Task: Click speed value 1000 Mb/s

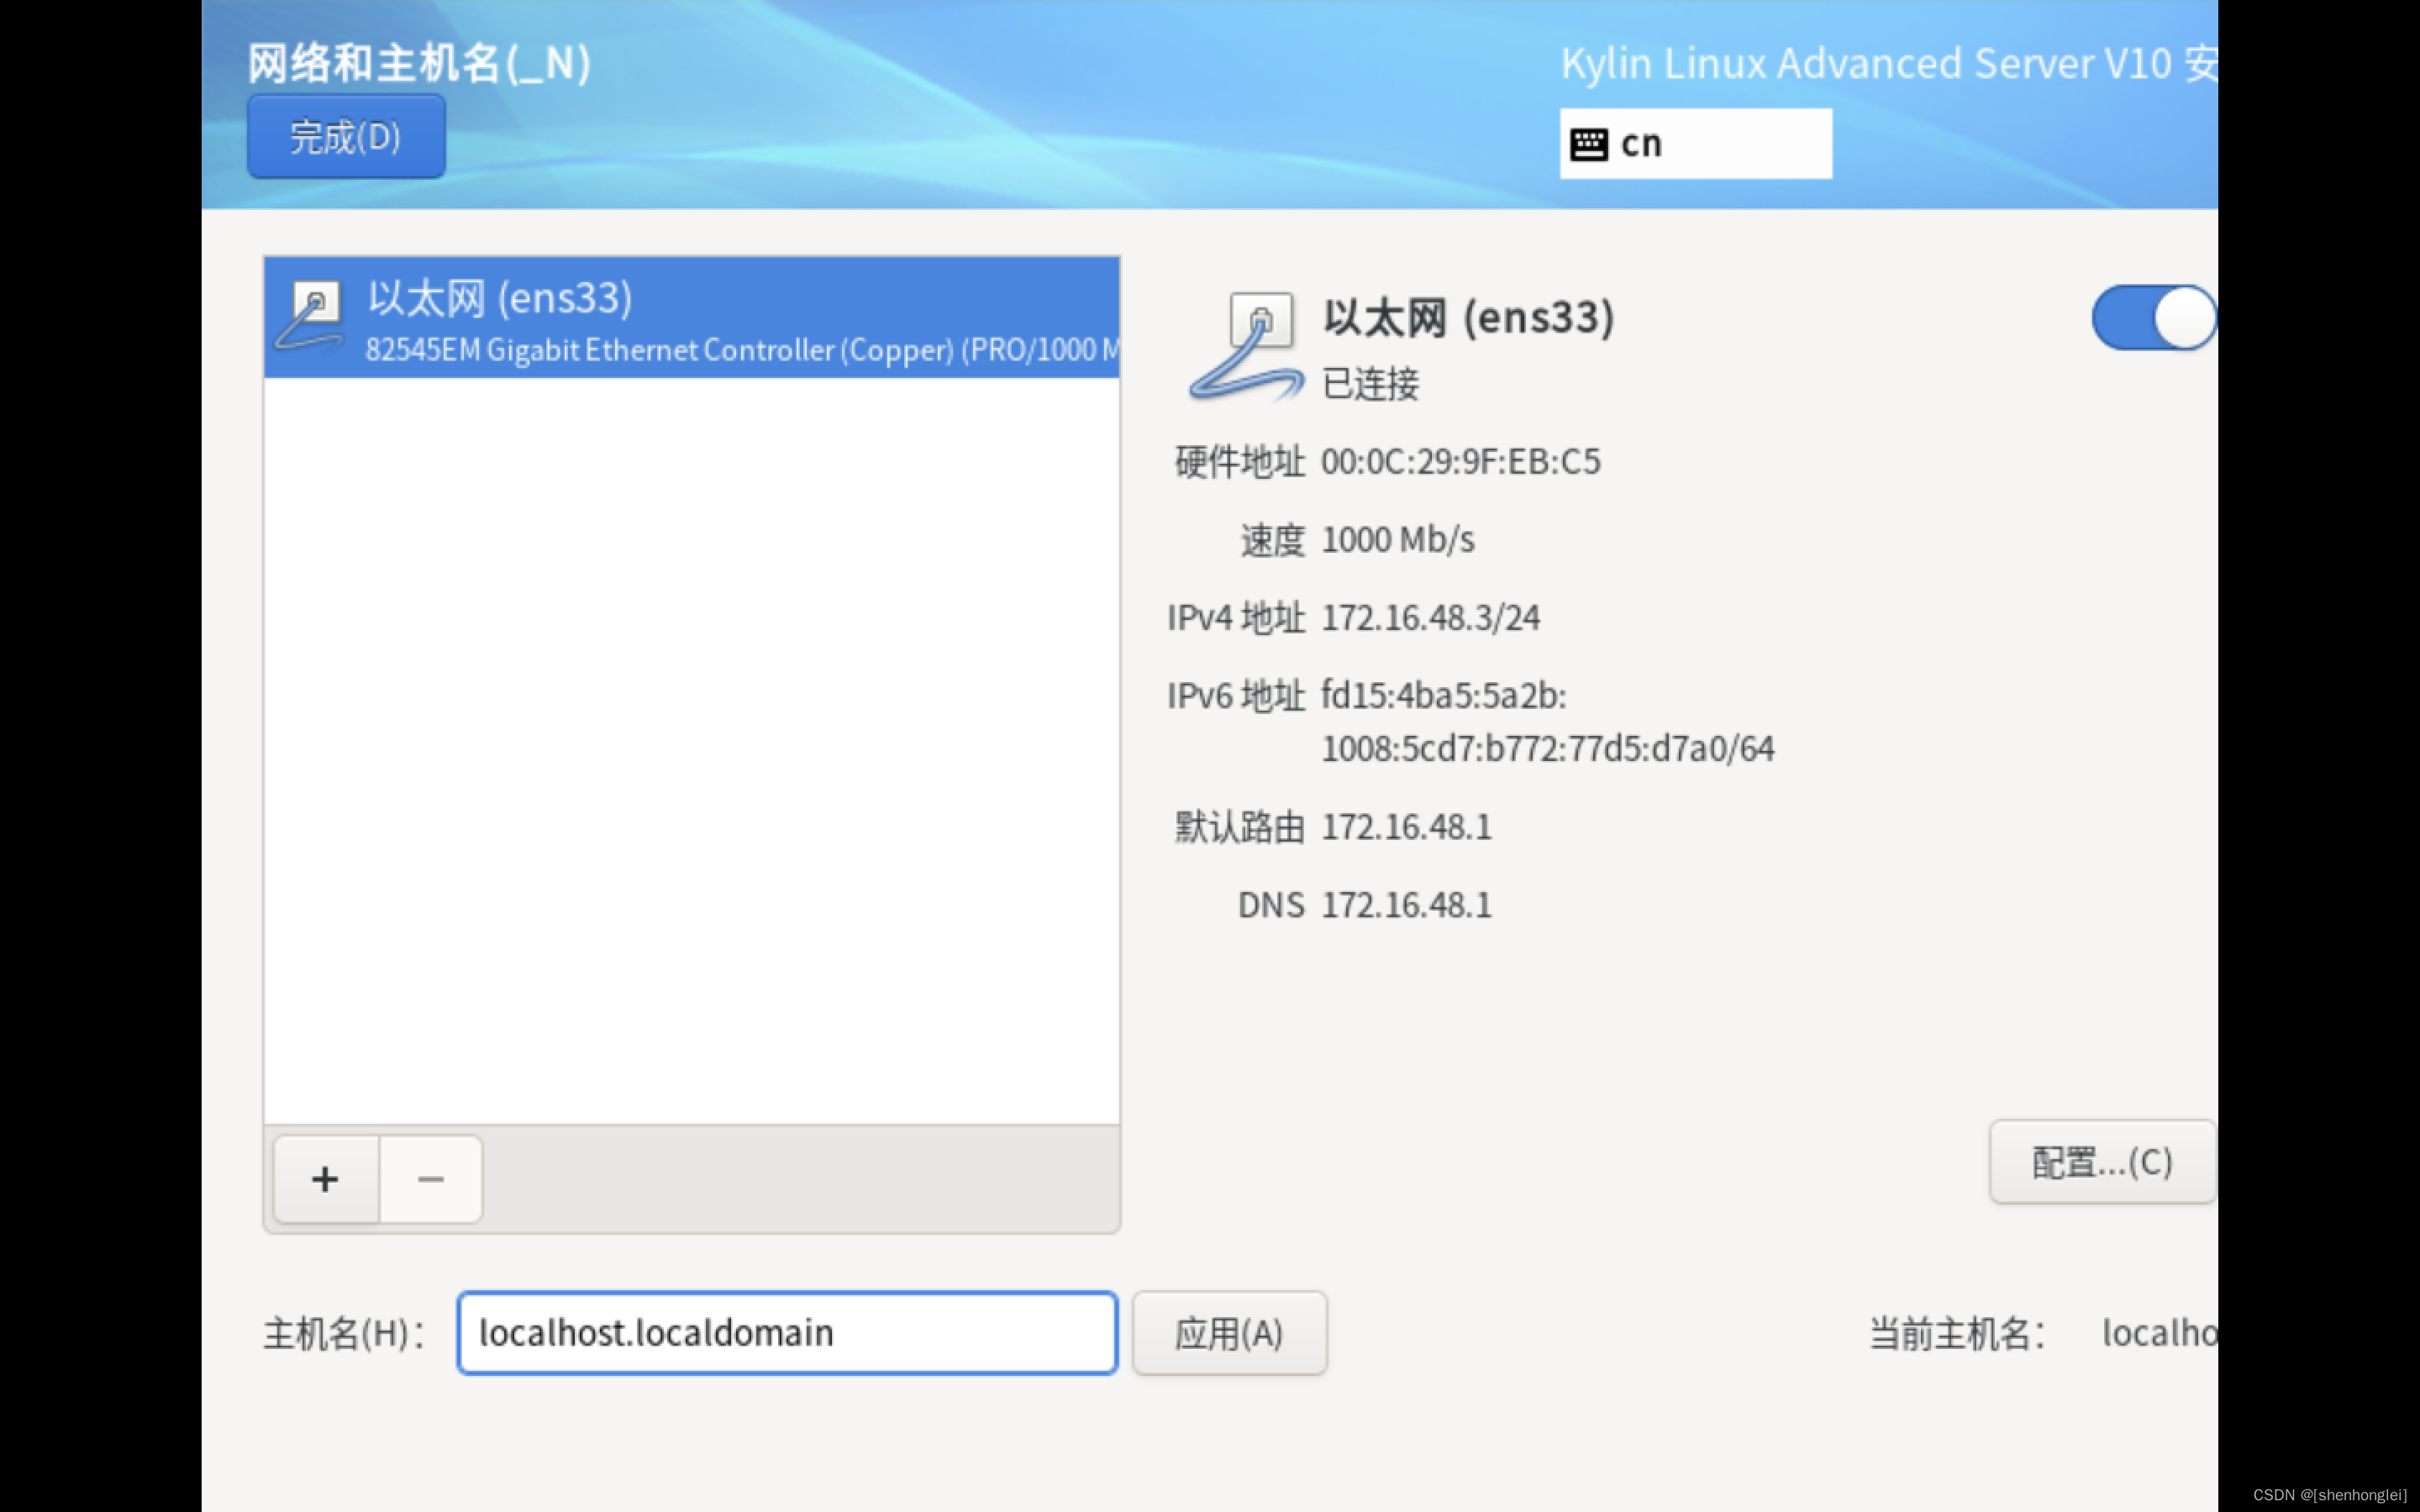Action: point(1397,540)
